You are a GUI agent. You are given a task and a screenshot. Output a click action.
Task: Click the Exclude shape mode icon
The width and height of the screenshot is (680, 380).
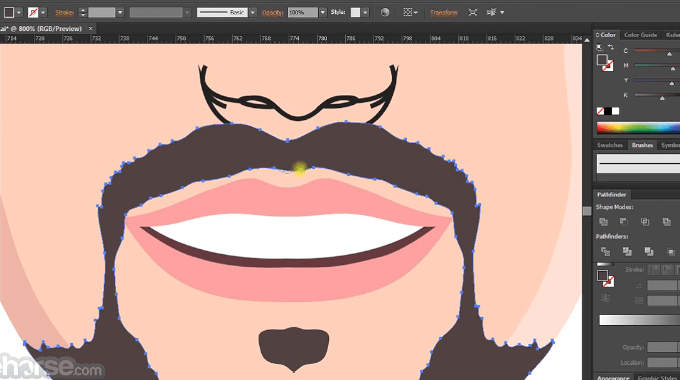point(667,222)
